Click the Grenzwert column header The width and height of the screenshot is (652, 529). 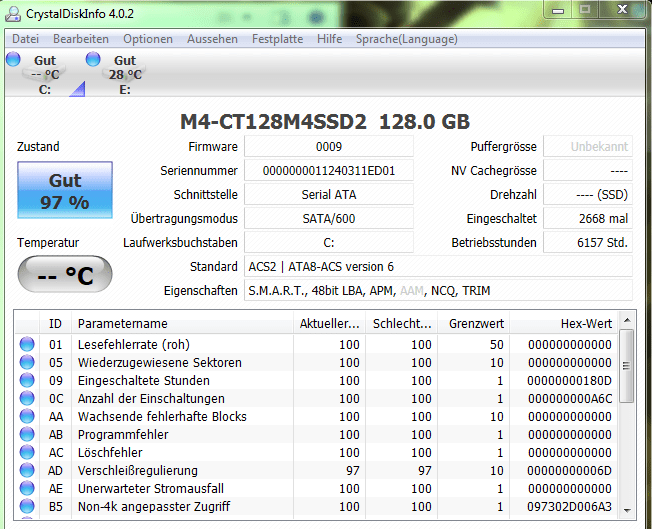pyautogui.click(x=474, y=324)
